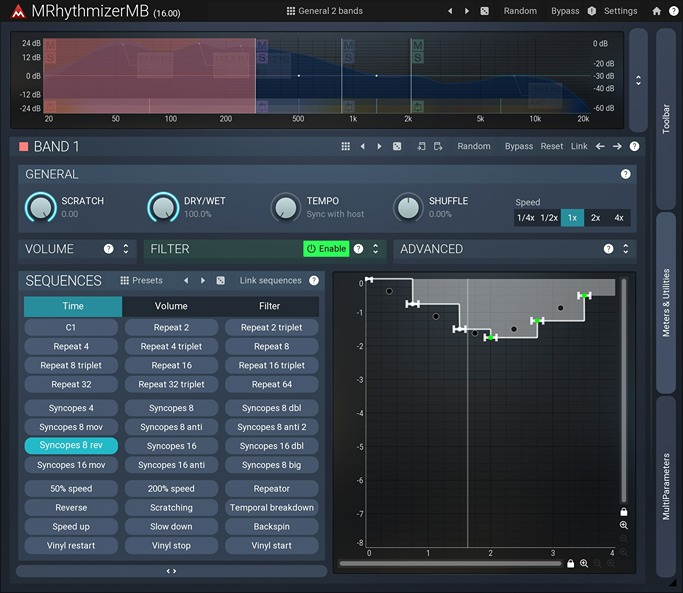This screenshot has width=683, height=593.
Task: Open Meters & Utilities side tab
Action: [666, 303]
